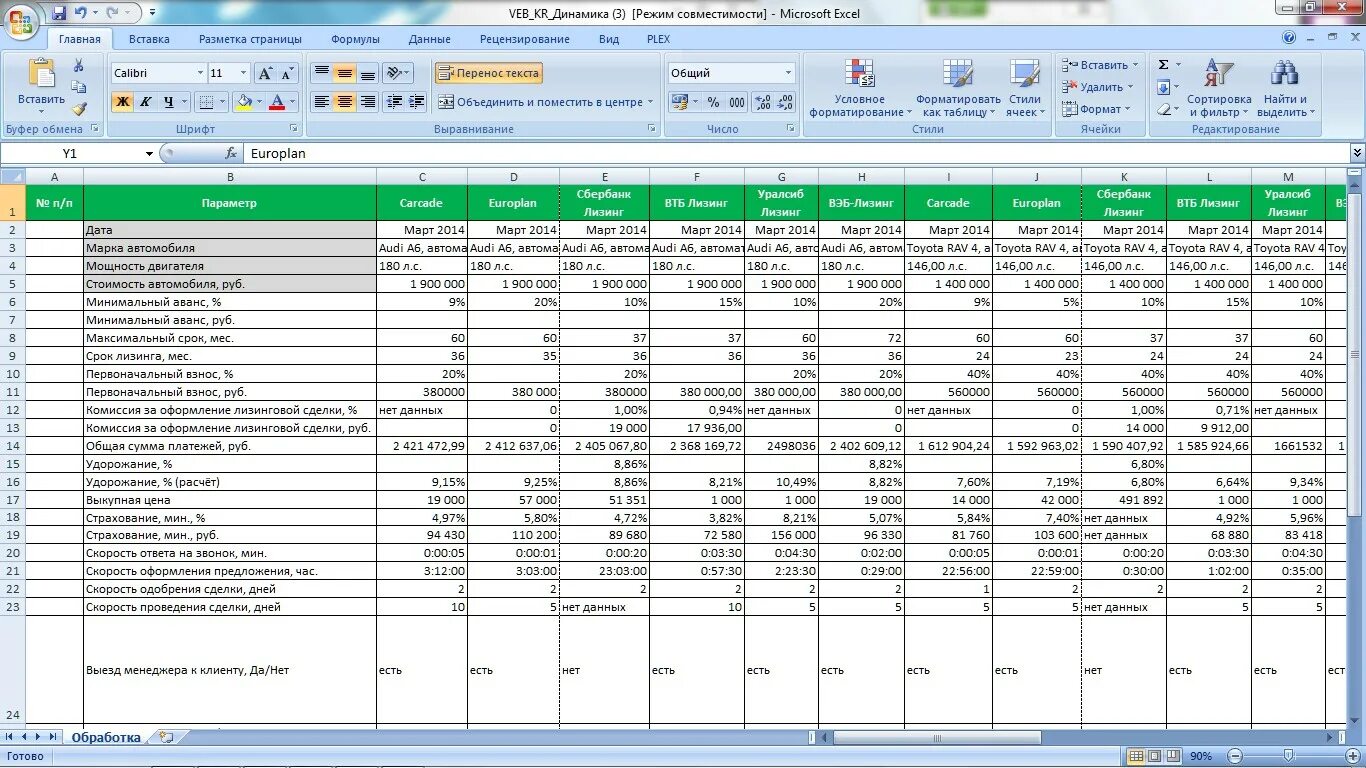Select the Format Painter brush
Screen dimensions: 1366x768
(x=79, y=109)
